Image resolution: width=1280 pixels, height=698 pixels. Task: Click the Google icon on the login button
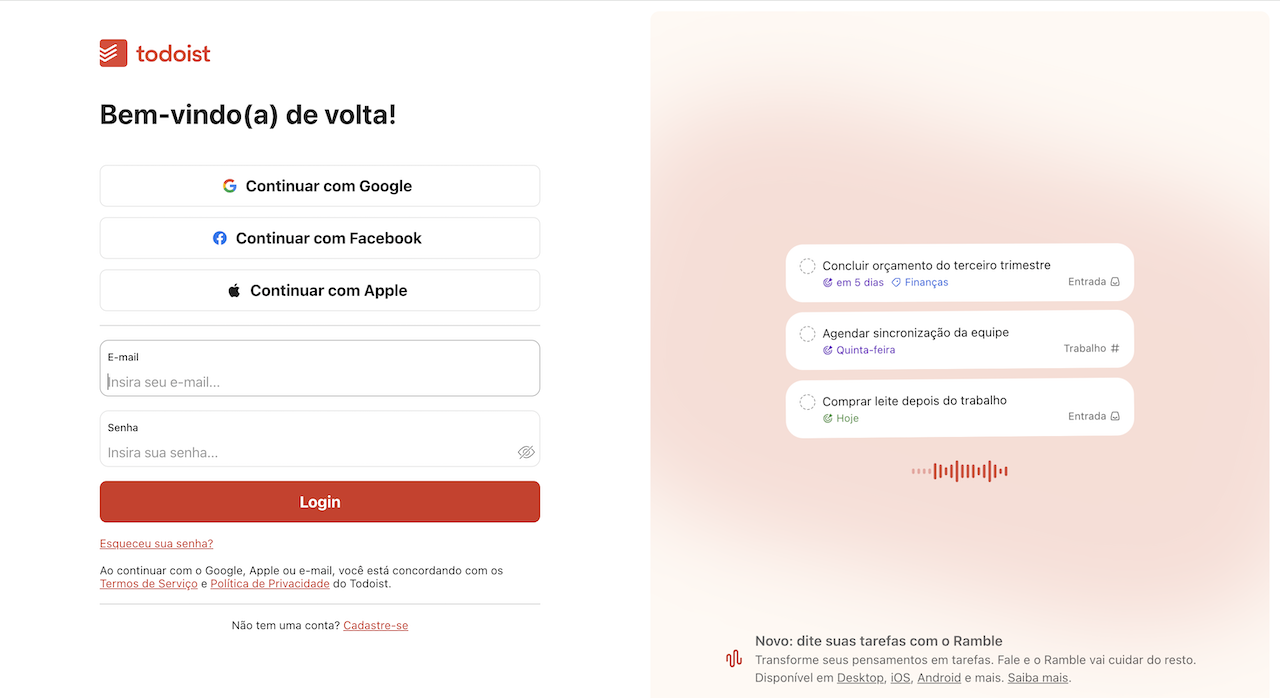[x=230, y=185]
